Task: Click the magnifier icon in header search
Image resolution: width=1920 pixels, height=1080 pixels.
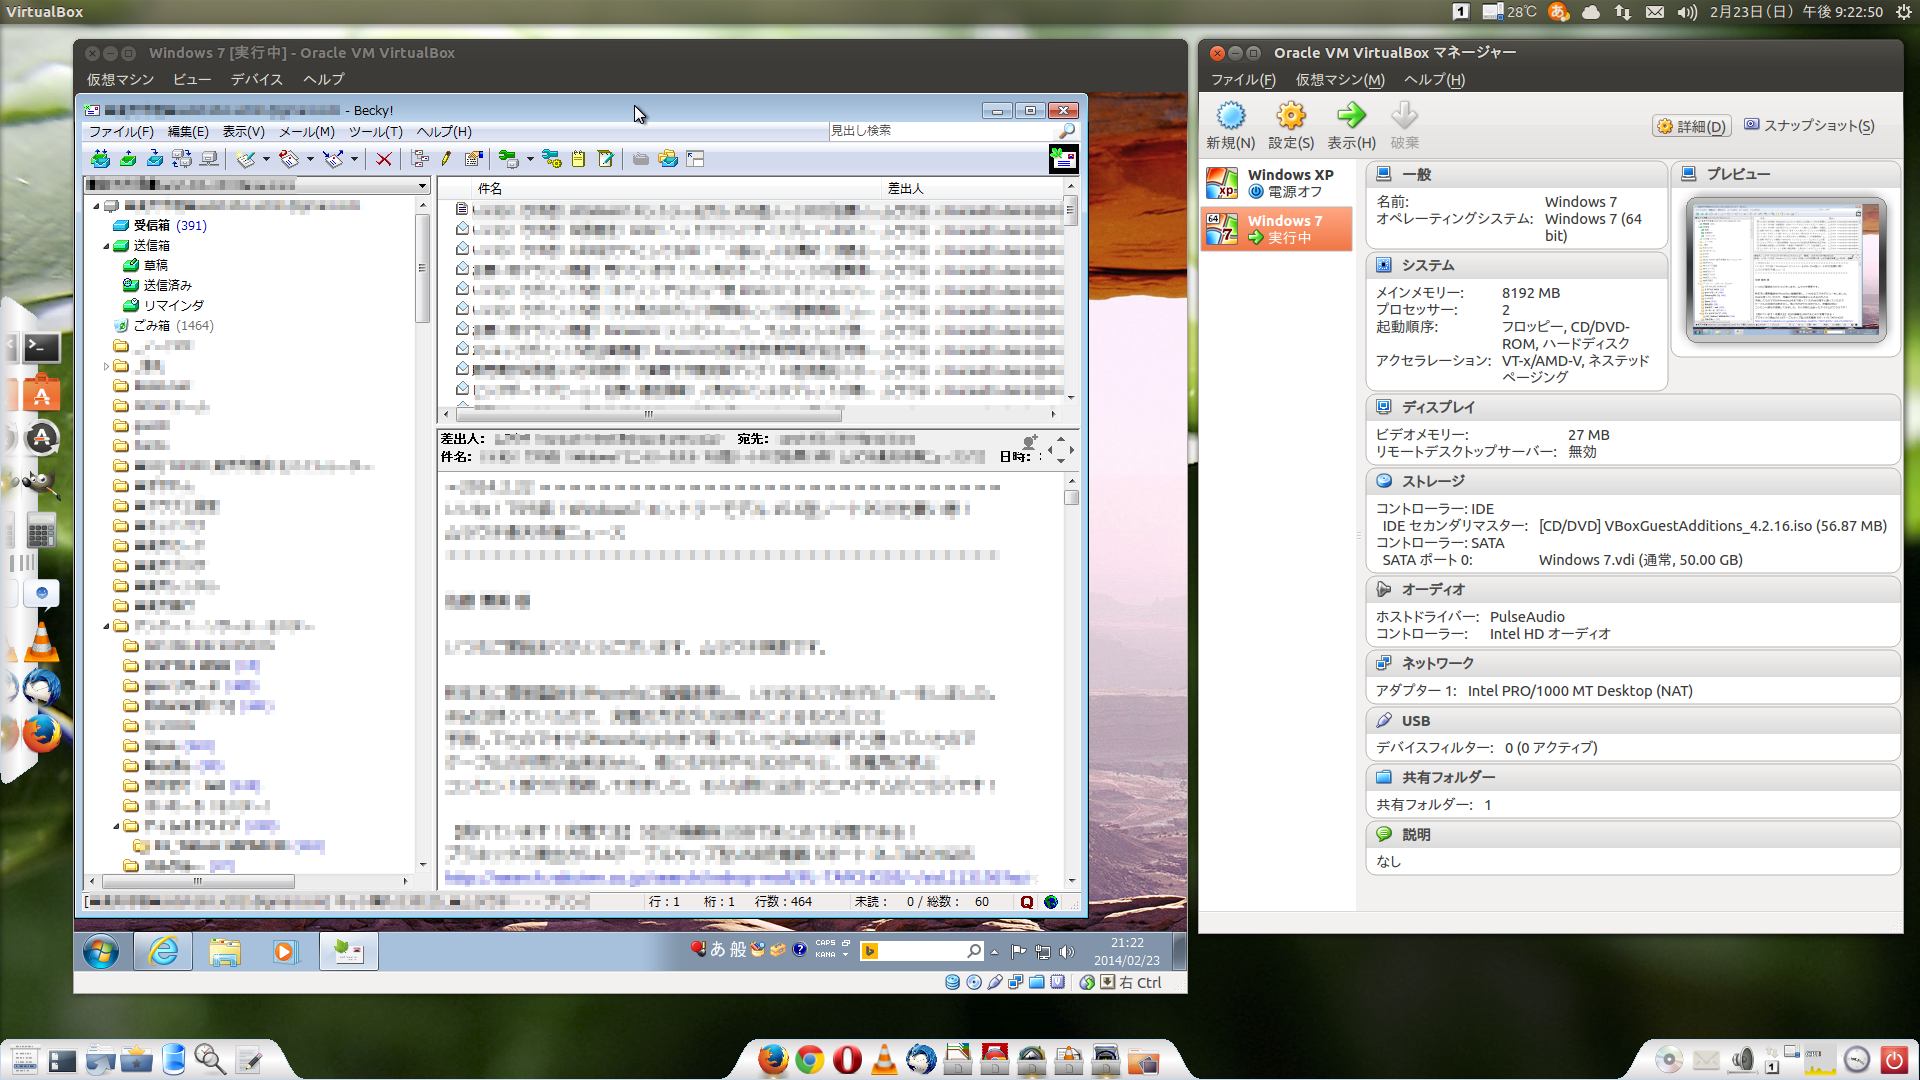Action: click(x=1067, y=131)
